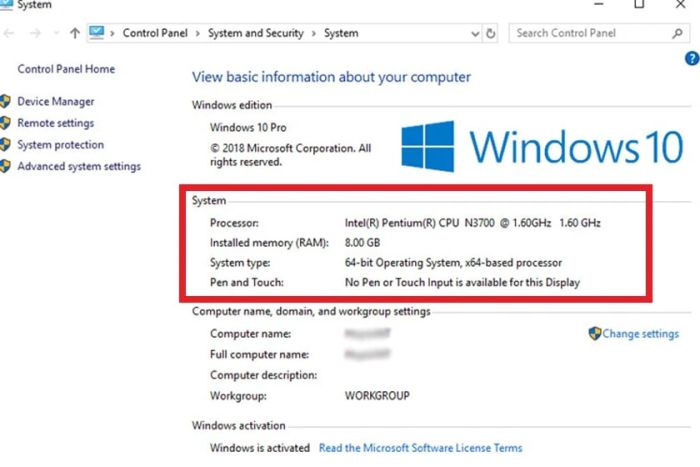Click the System protection shield icon
The height and width of the screenshot is (467, 700).
click(5, 145)
